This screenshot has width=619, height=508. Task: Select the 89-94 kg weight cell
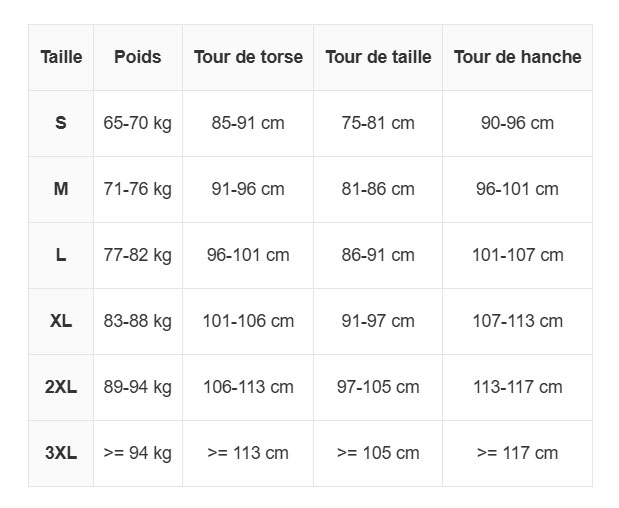click(138, 387)
